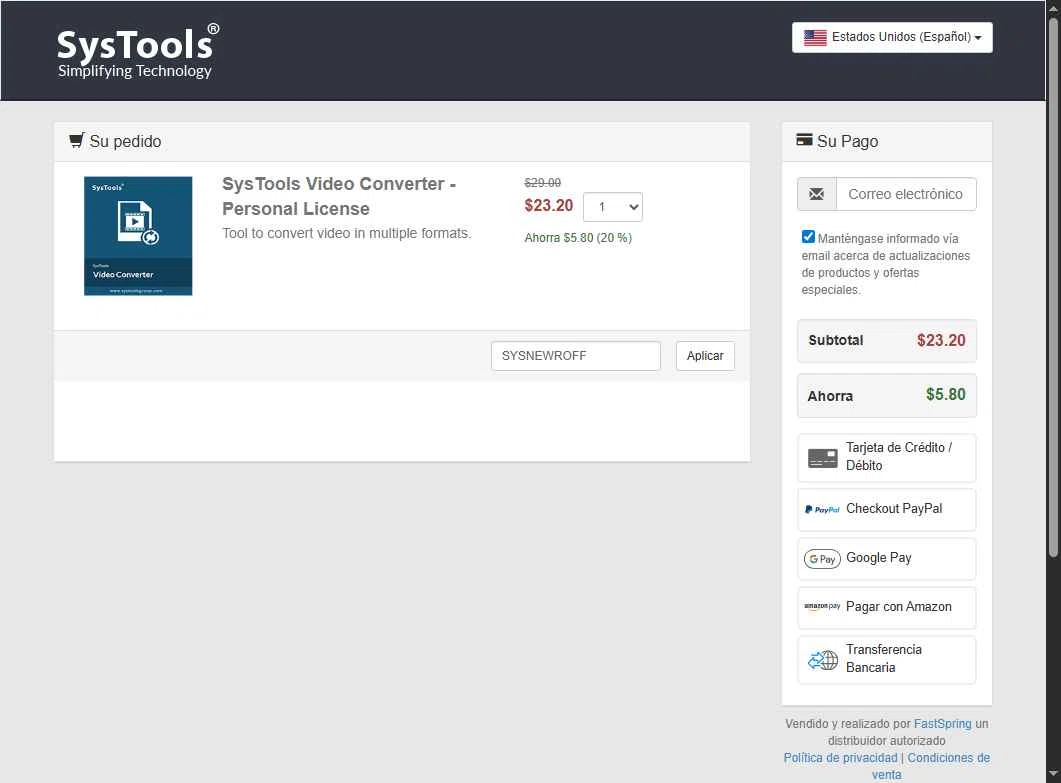This screenshot has height=783, width=1061.
Task: Choose Google Pay payment option
Action: click(886, 558)
